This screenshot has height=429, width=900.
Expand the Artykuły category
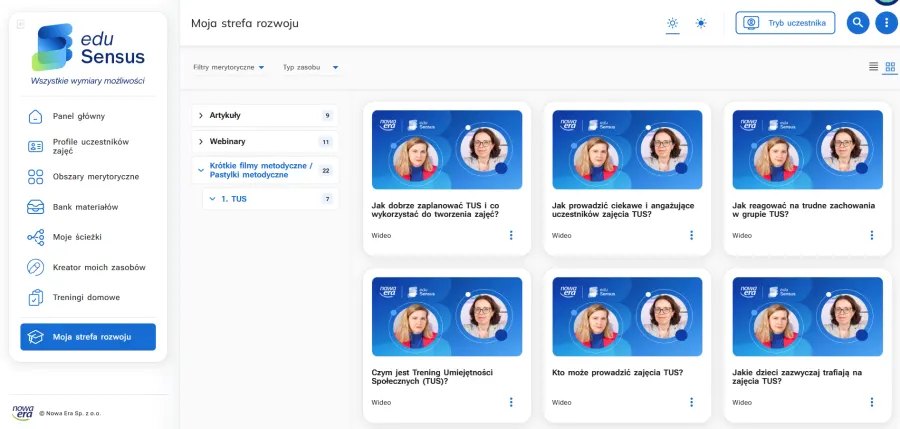(265, 115)
